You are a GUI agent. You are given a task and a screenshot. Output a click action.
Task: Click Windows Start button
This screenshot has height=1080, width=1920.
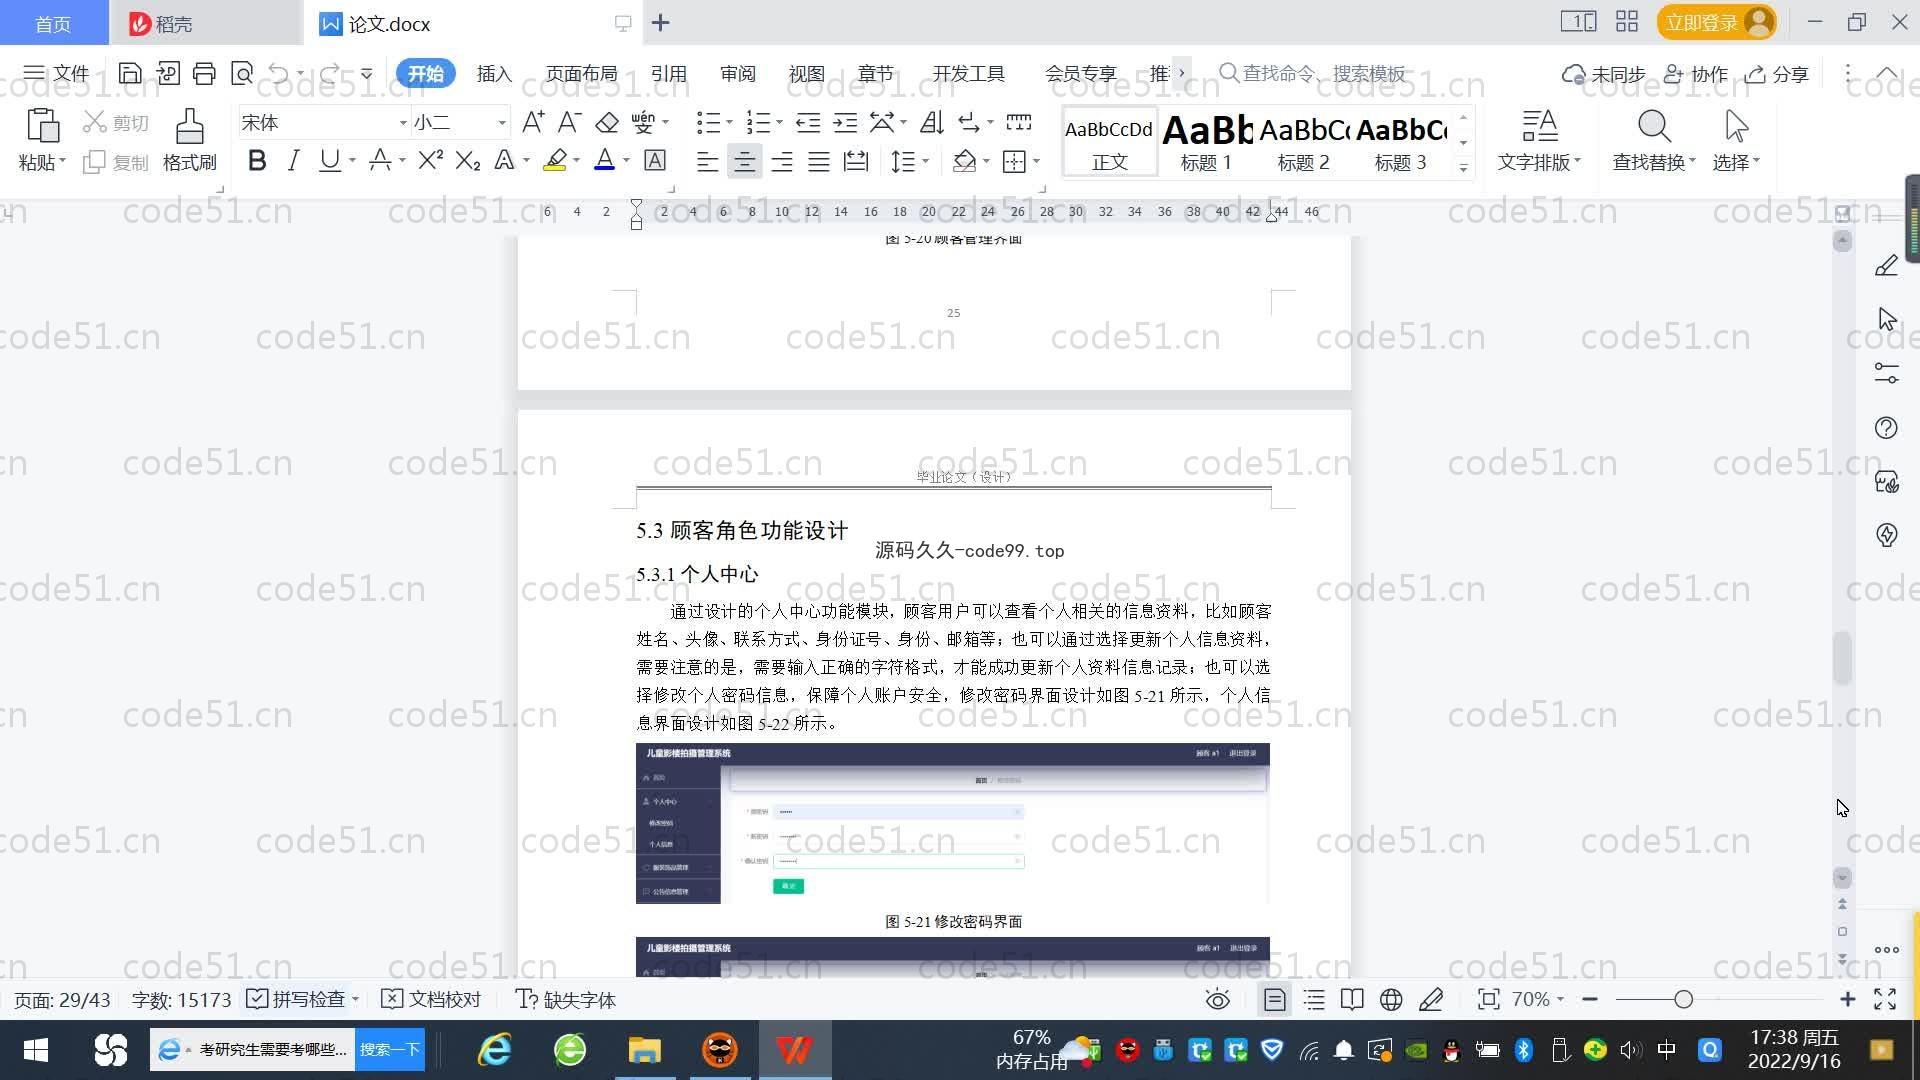tap(36, 1050)
